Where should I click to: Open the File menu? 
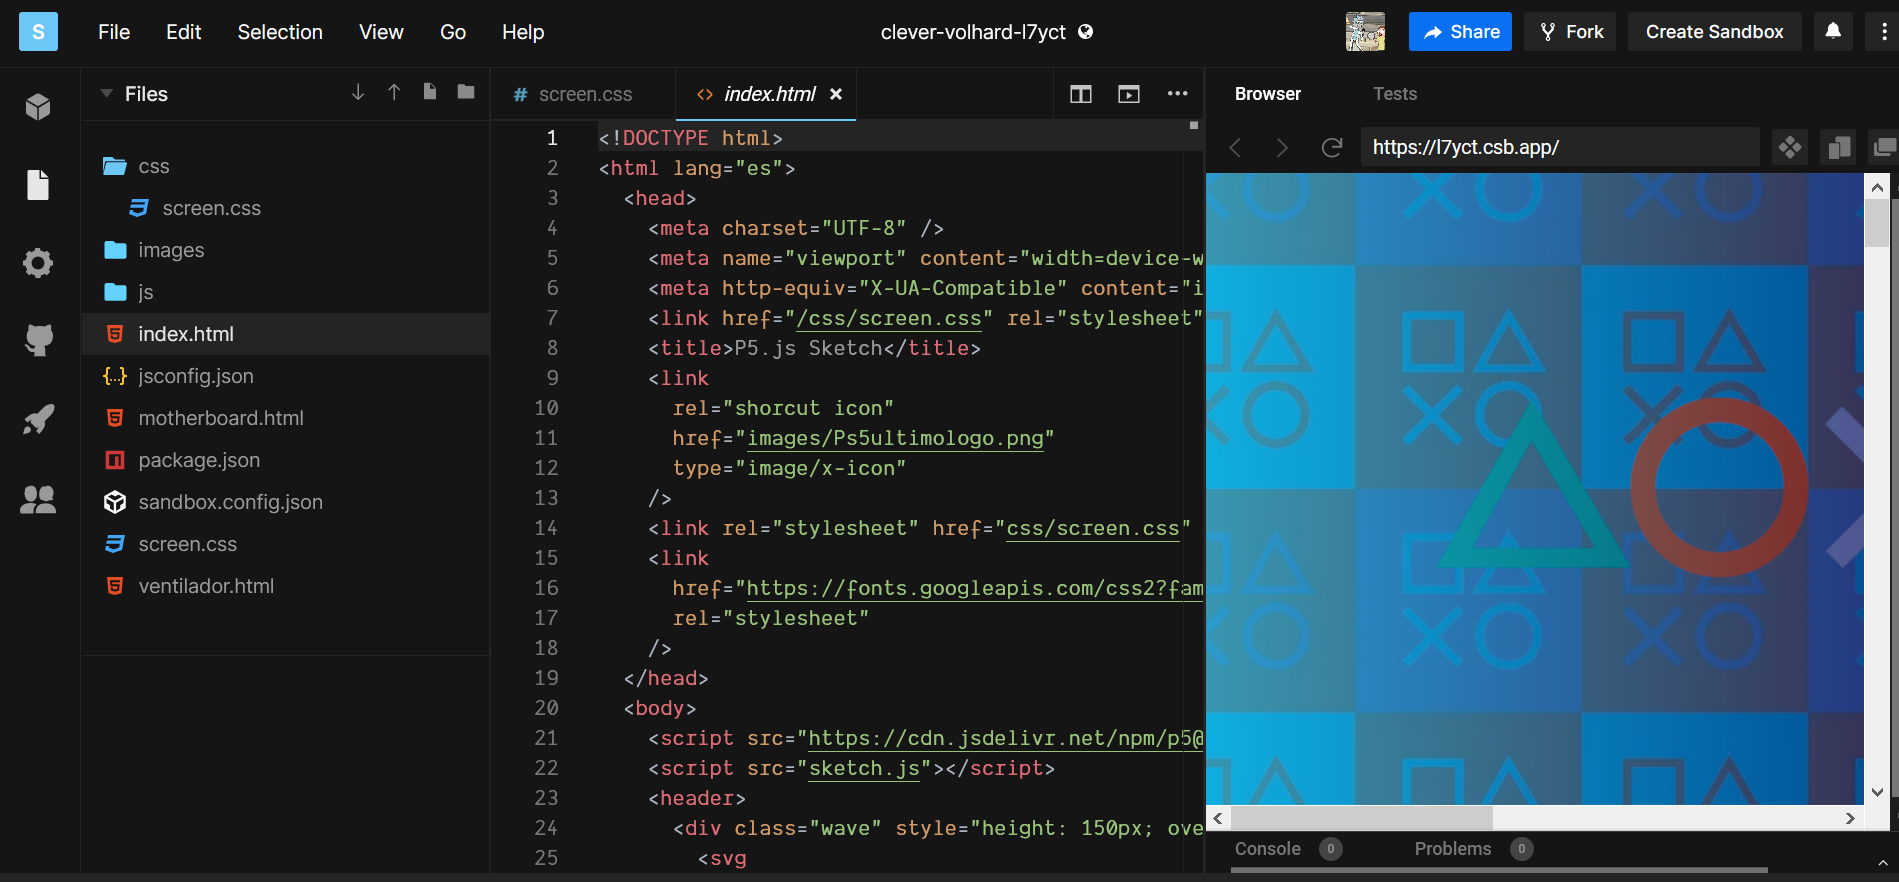114,32
